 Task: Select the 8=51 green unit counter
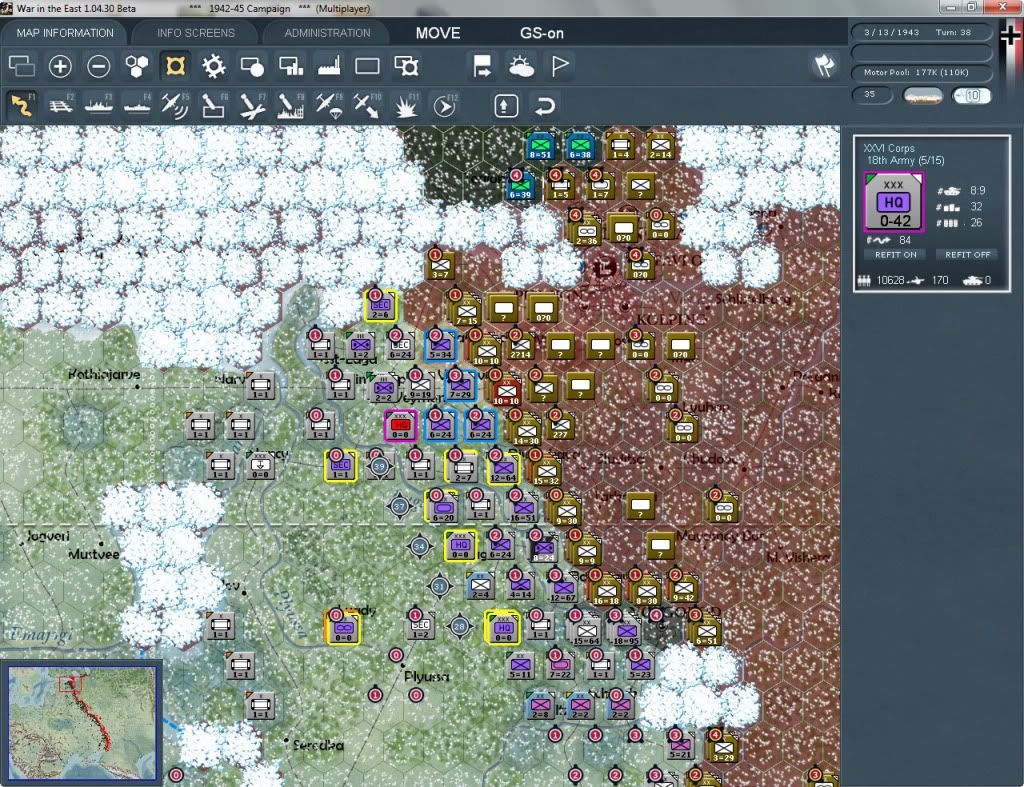click(x=540, y=147)
